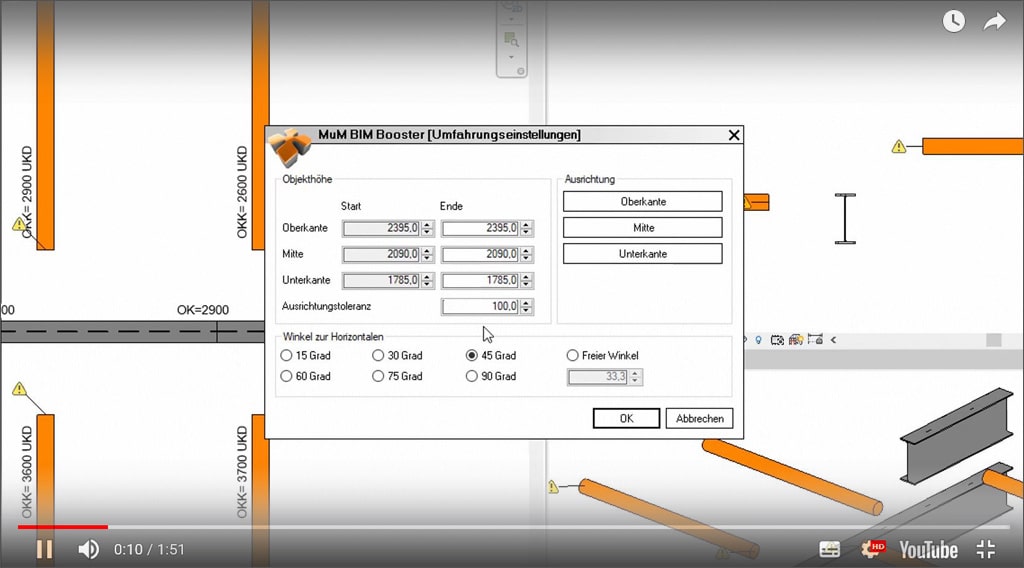Open video settings gear HD icon
The height and width of the screenshot is (568, 1024).
tap(872, 548)
